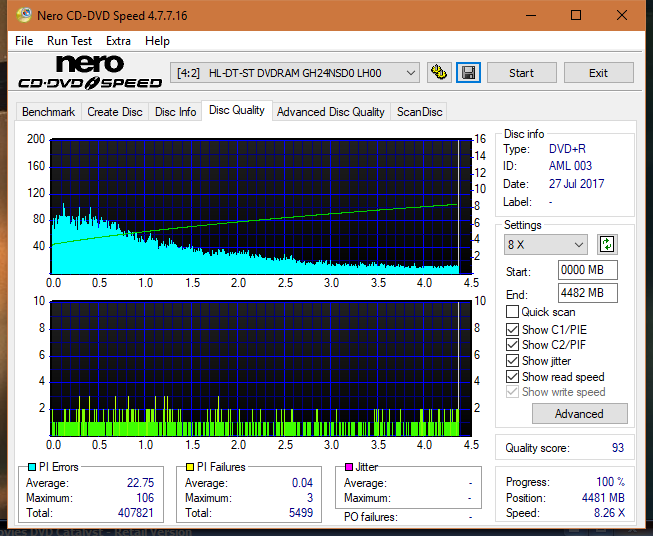Open the drive selection dropdown
The image size is (653, 536).
[294, 73]
